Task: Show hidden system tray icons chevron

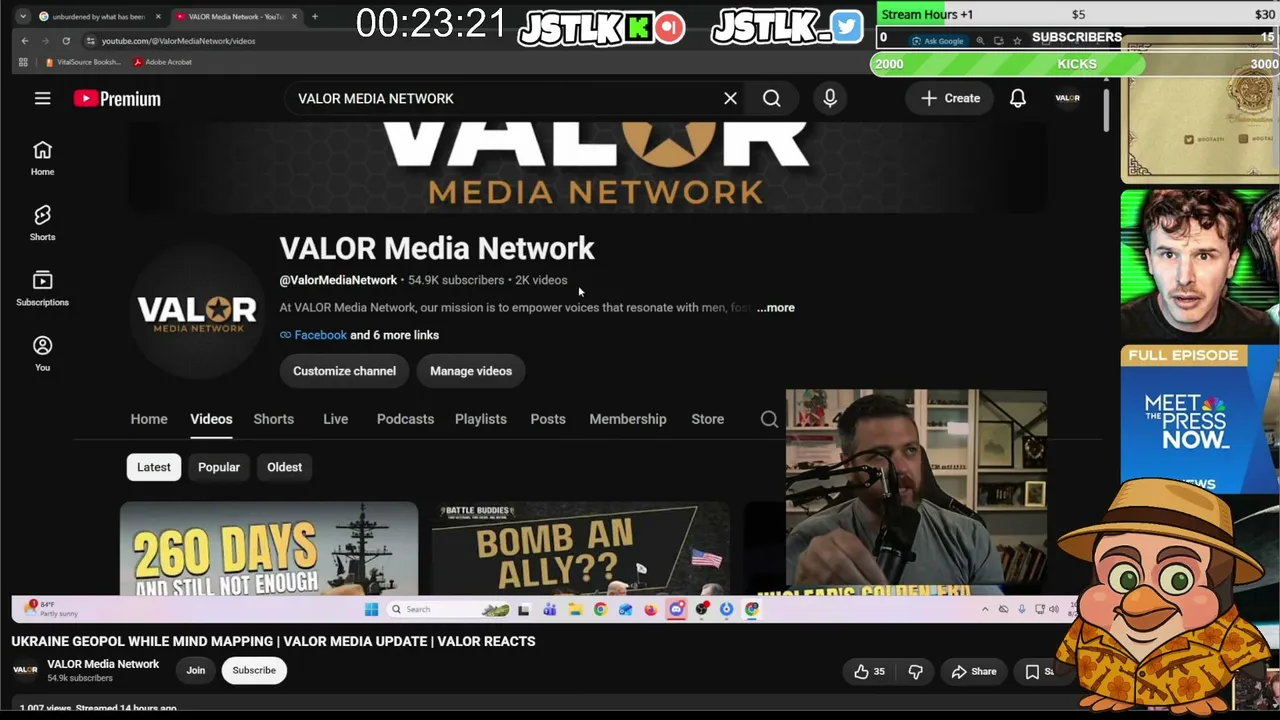Action: [x=985, y=609]
